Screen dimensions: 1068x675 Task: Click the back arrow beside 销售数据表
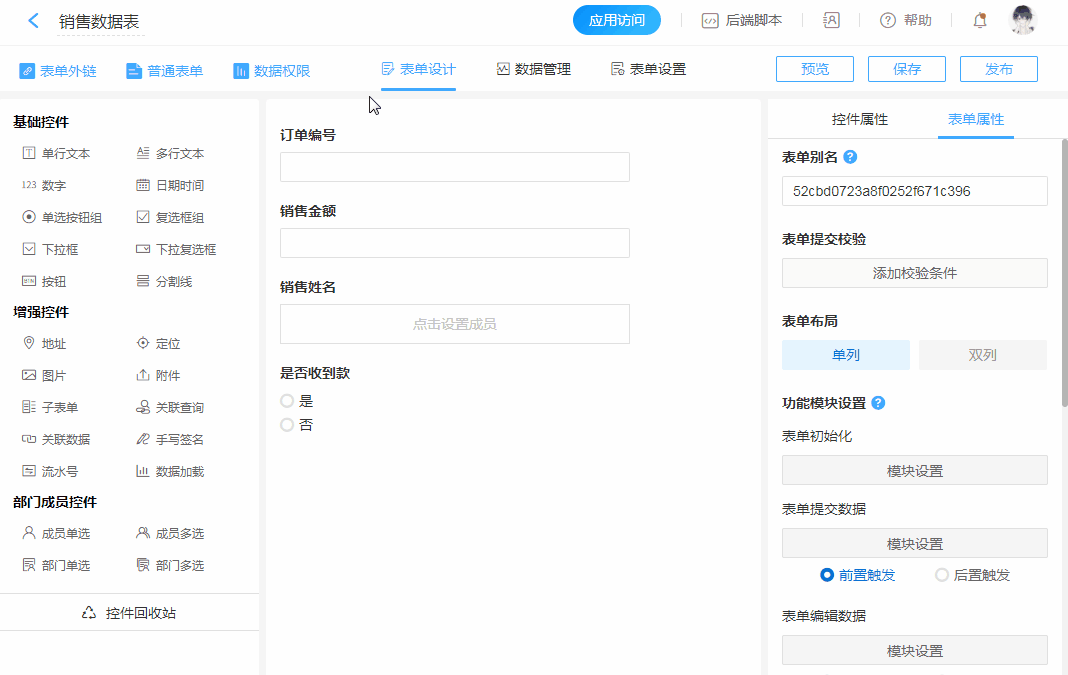click(x=34, y=20)
